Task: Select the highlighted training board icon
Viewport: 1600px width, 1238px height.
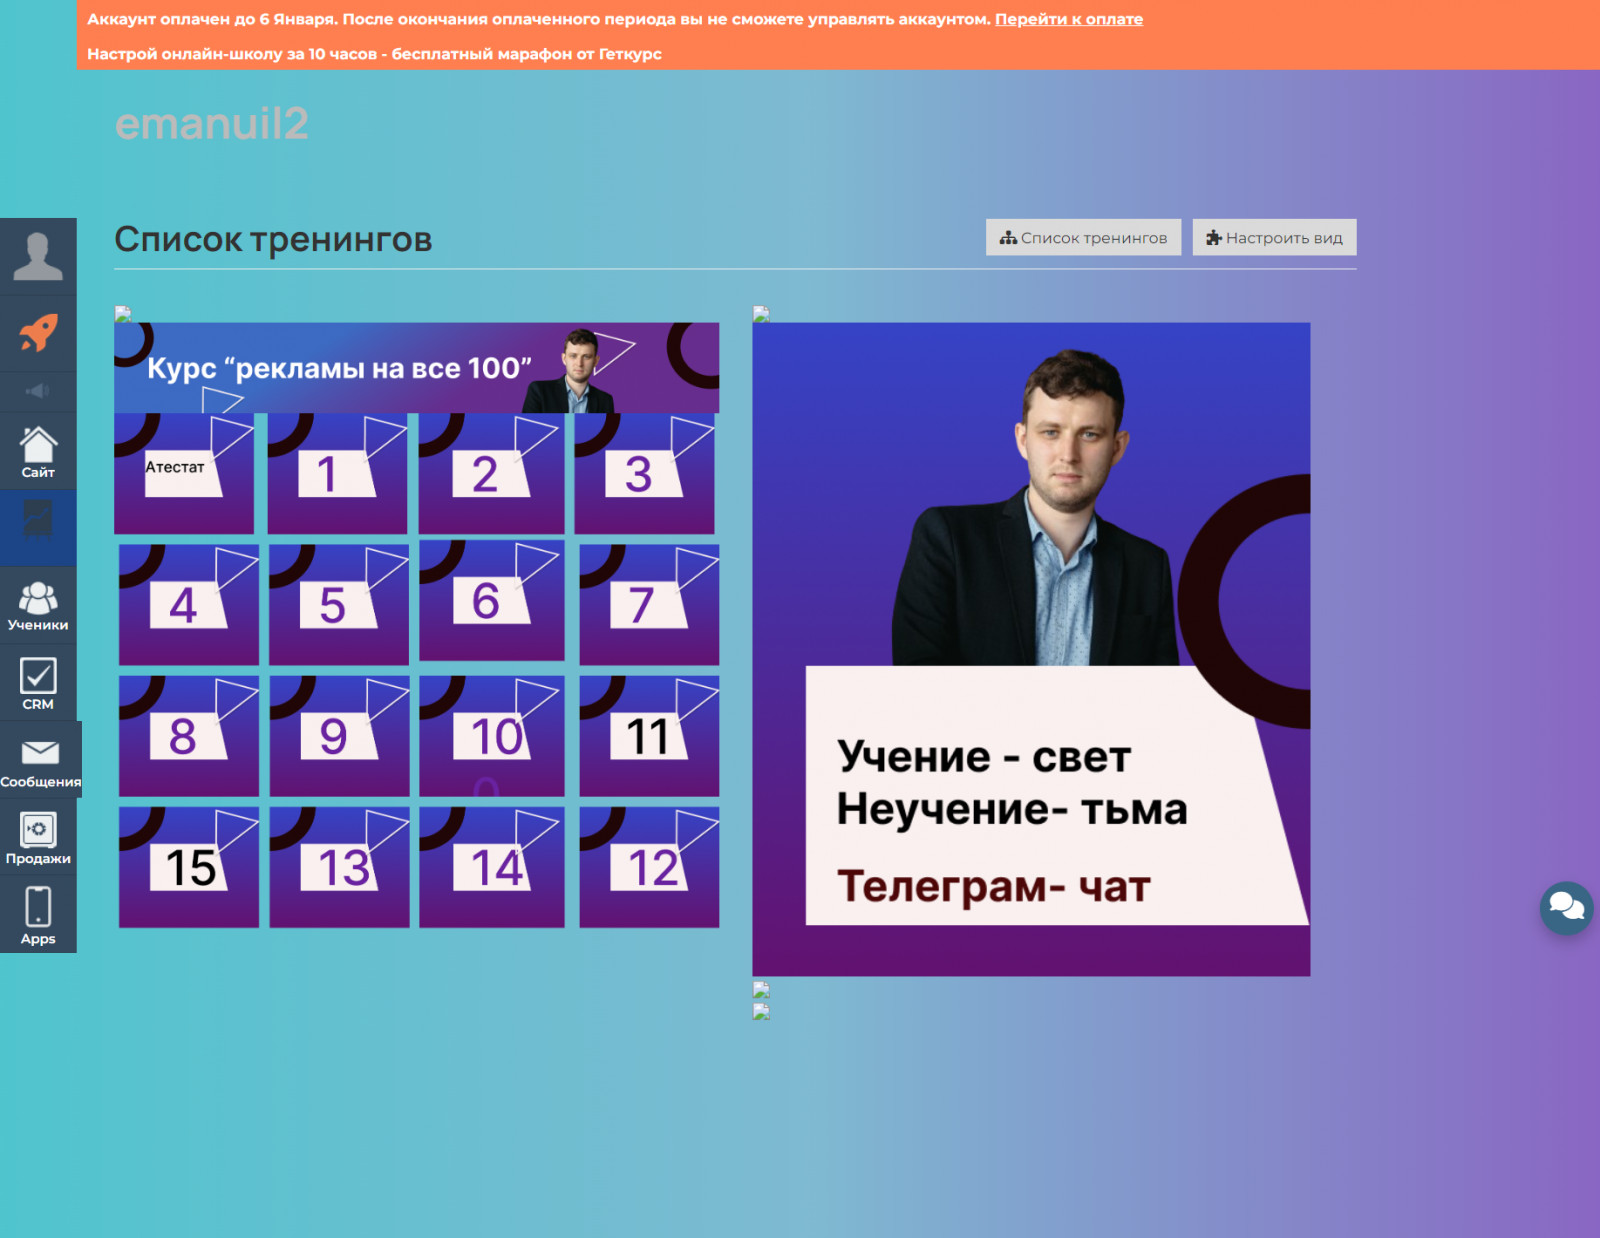Action: [38, 527]
